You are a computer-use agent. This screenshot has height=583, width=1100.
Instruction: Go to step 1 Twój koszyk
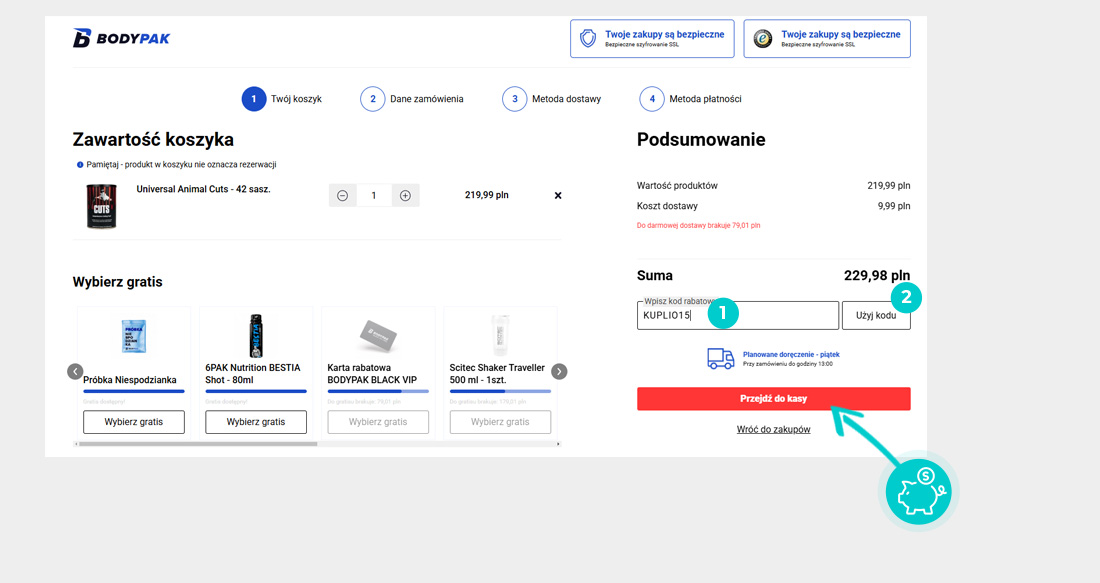coord(282,99)
